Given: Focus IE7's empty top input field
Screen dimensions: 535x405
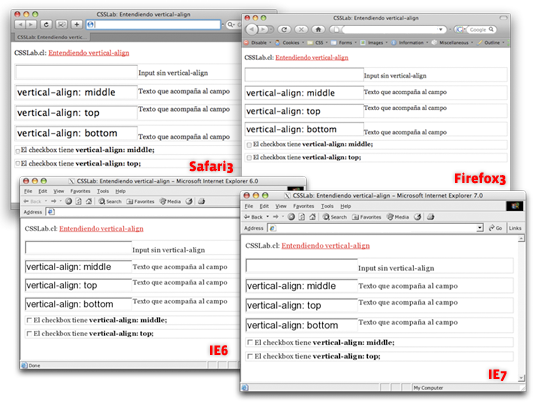Looking at the screenshot, I should pos(302,266).
